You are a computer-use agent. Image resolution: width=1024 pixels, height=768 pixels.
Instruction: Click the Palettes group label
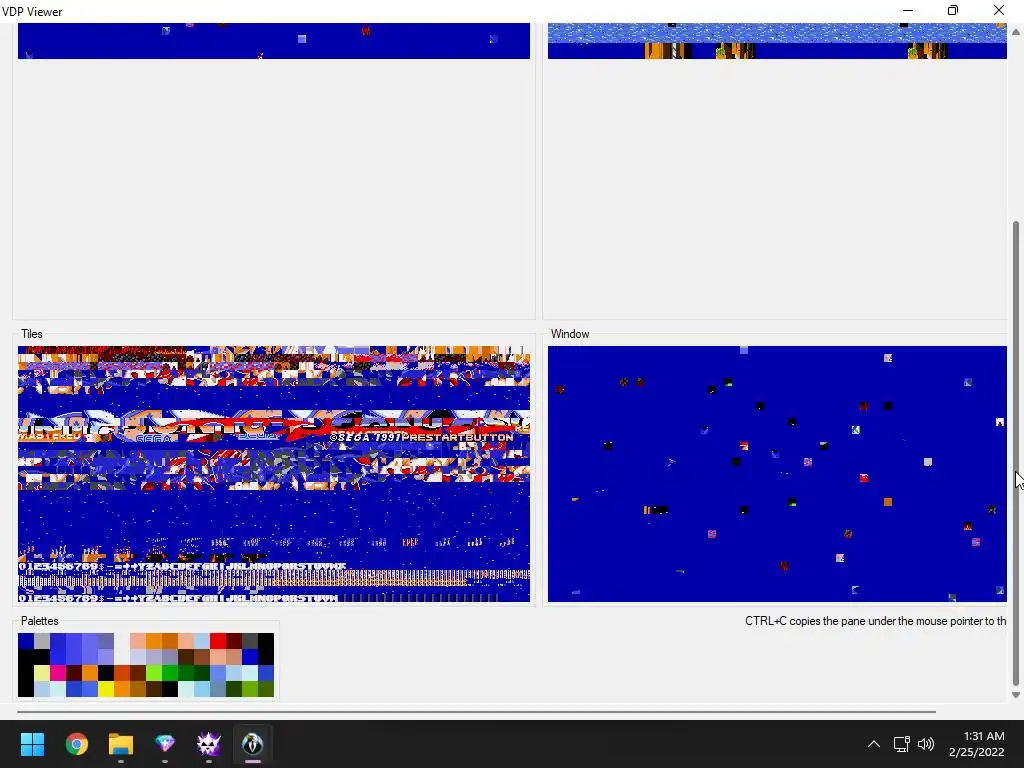39,621
